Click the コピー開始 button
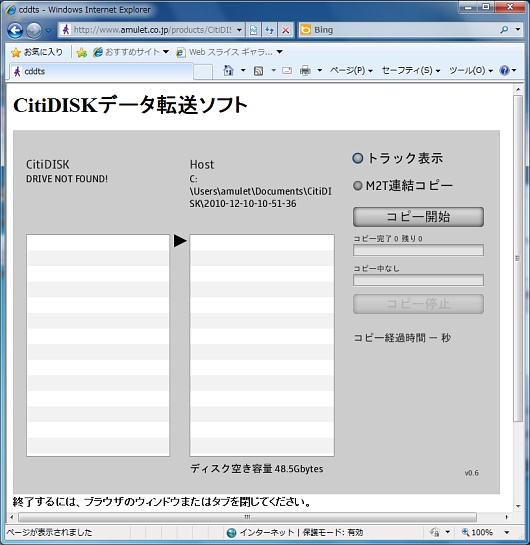 click(x=418, y=217)
